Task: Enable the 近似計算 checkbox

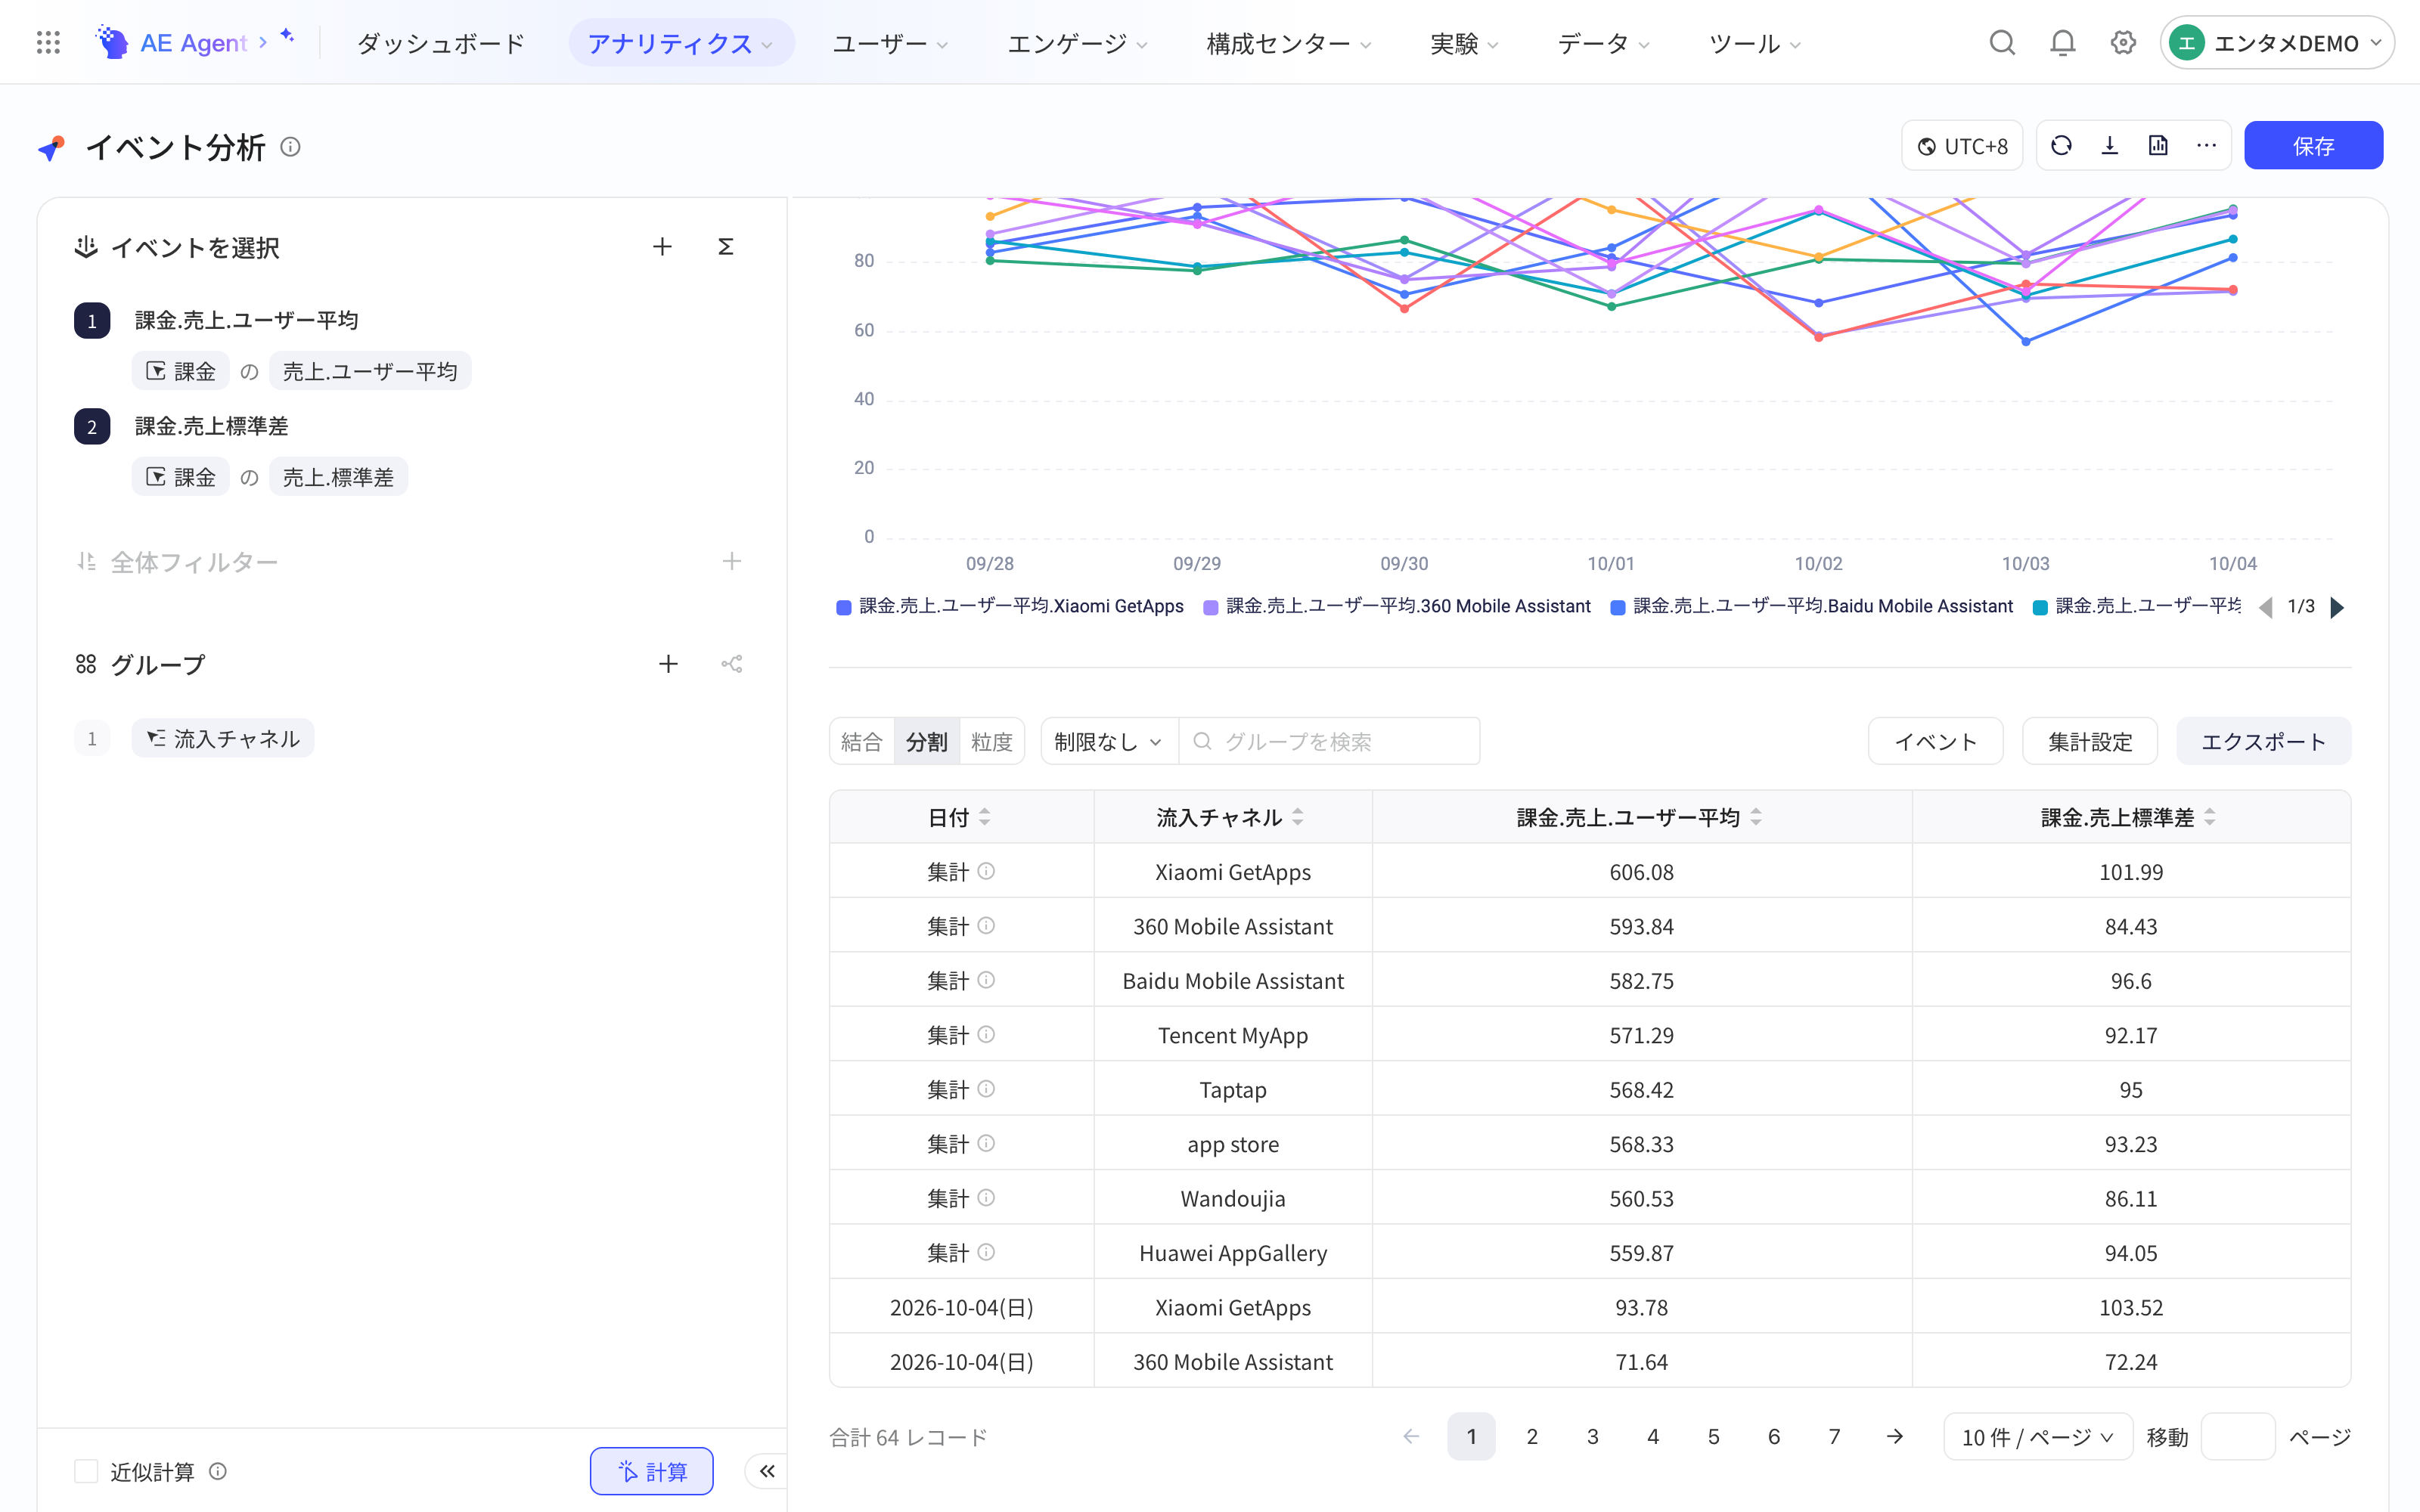Action: tap(86, 1471)
